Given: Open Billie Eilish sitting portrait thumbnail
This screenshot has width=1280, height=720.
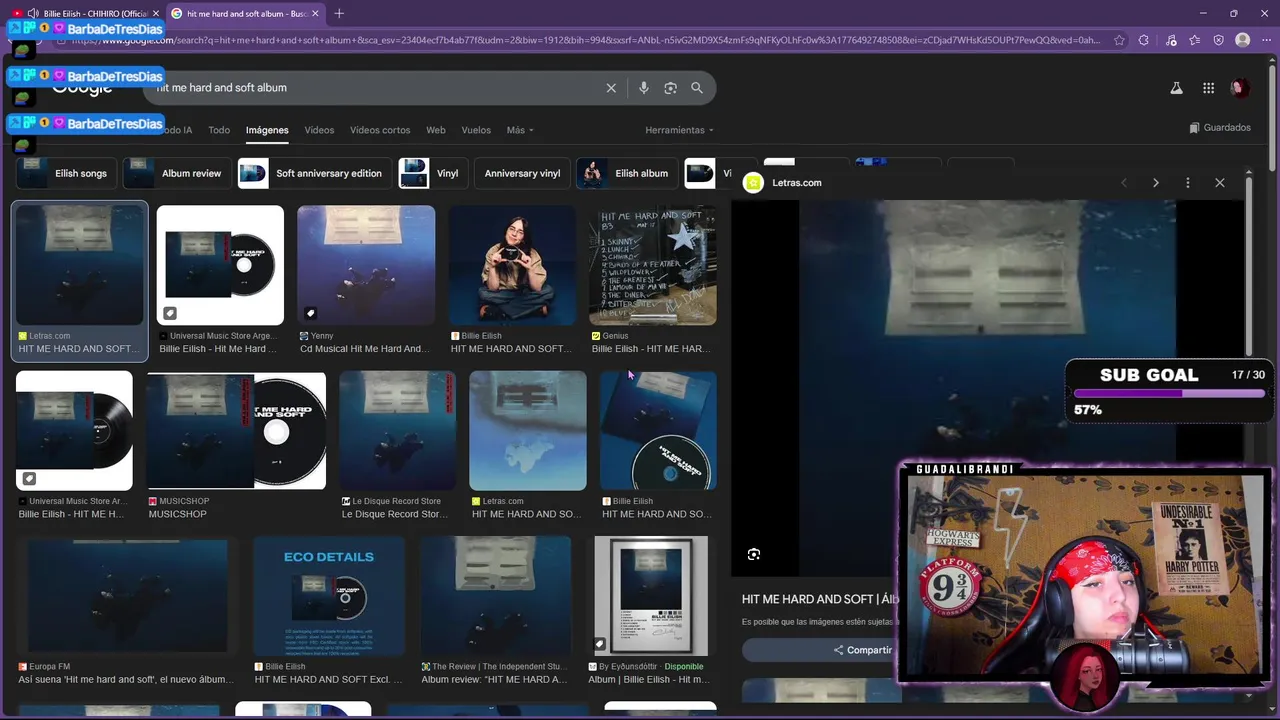Looking at the screenshot, I should coord(512,266).
